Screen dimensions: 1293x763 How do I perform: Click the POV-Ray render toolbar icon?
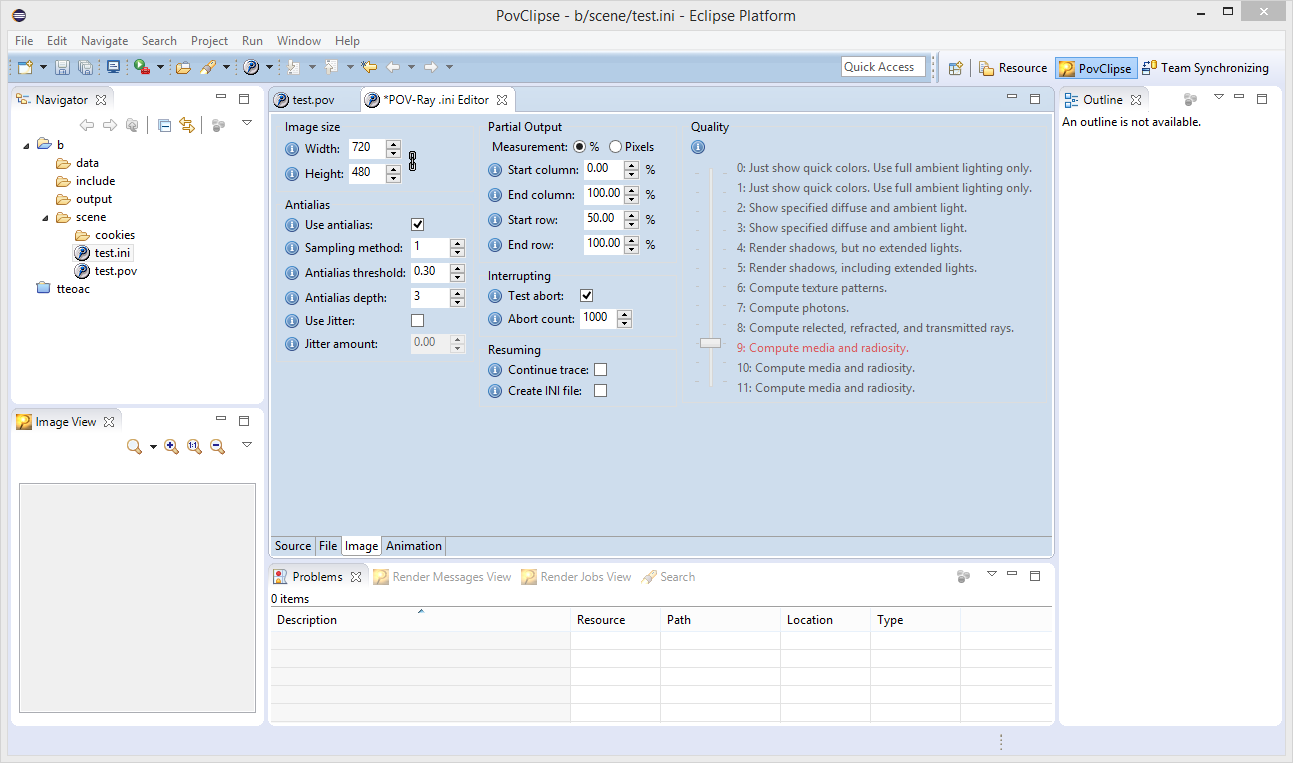(x=251, y=67)
